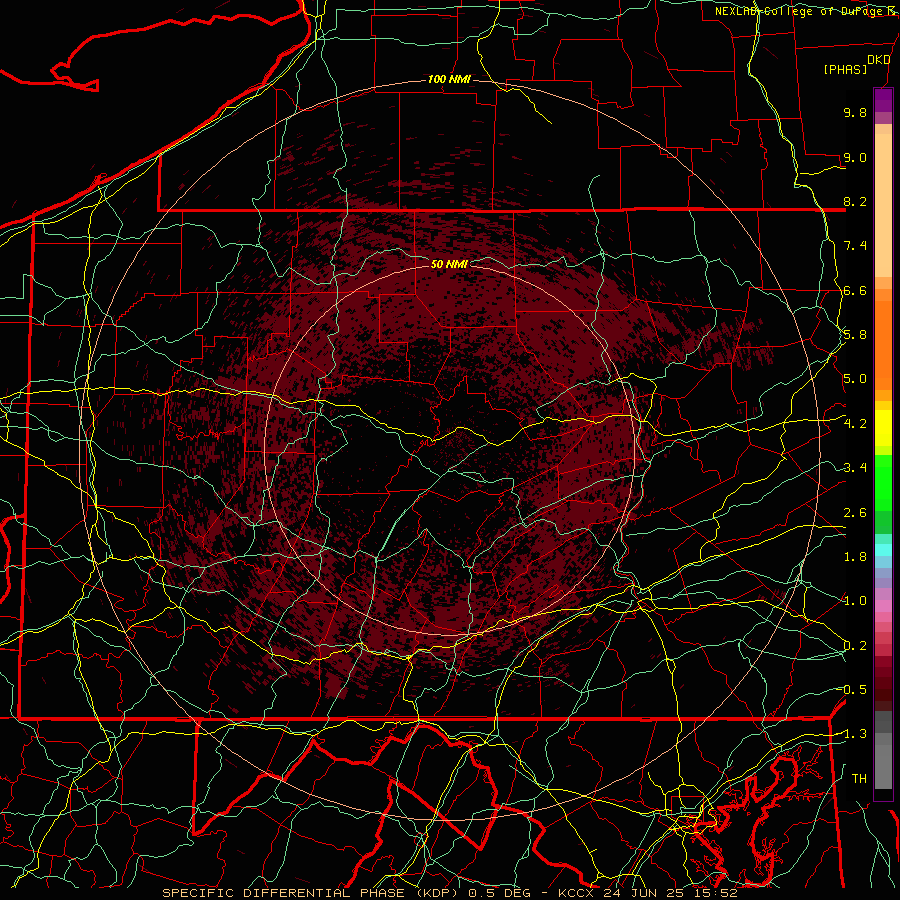Viewport: 900px width, 900px height.
Task: Click the DKD label above the color scale
Action: click(879, 60)
